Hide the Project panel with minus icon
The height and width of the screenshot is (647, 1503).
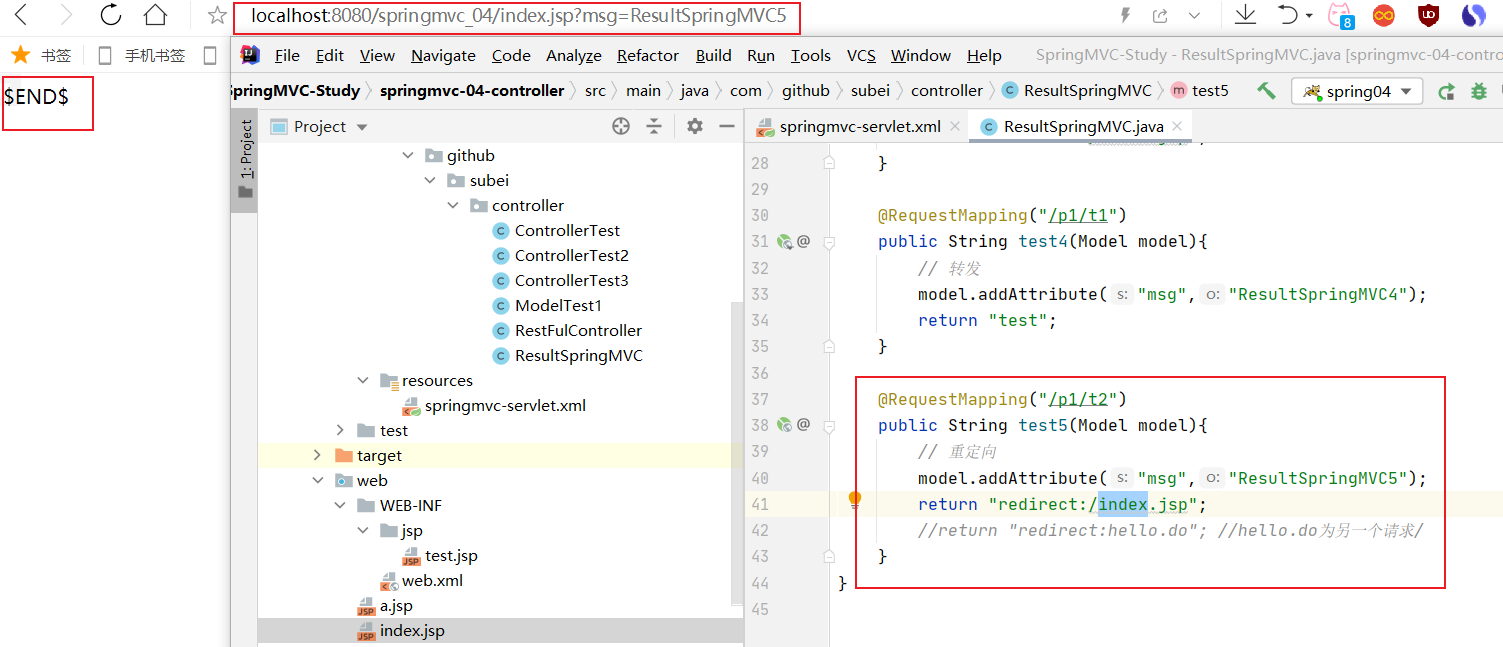727,126
